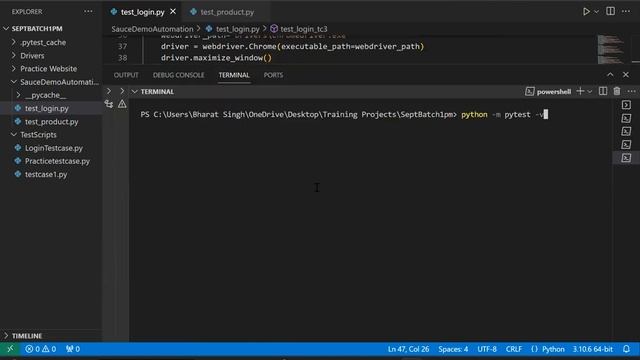Click SauceDemoAutomation breadcrumb
This screenshot has height=360, width=640.
pyautogui.click(x=152, y=29)
